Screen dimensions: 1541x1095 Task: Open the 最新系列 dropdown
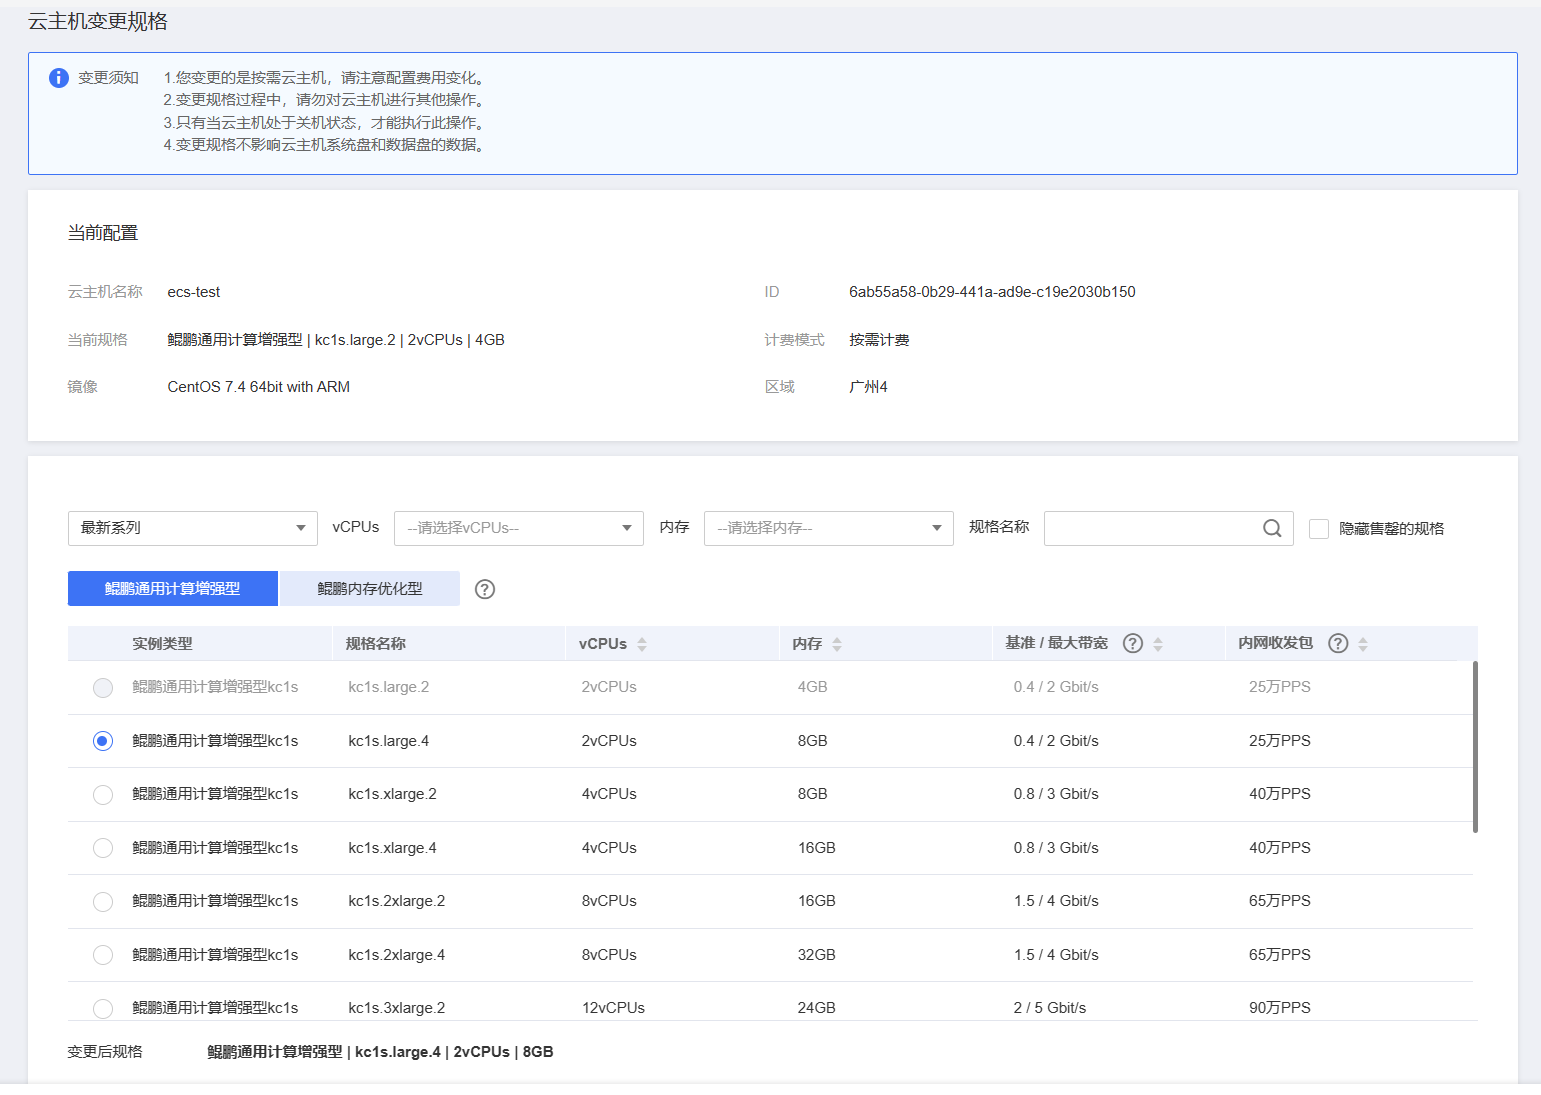192,528
